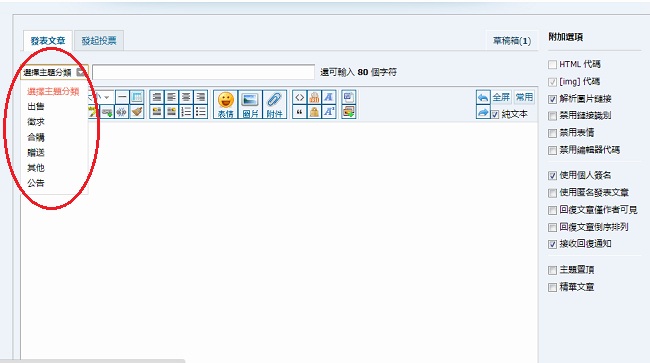650x363 pixels.
Task: Apply float-left layout
Action: click(157, 111)
